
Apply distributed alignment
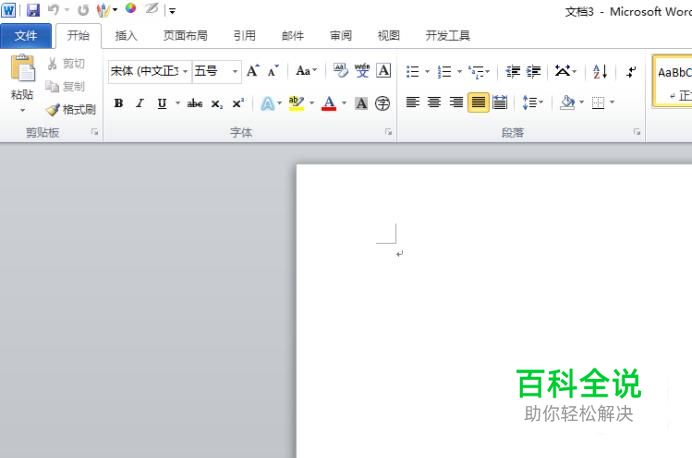(500, 103)
